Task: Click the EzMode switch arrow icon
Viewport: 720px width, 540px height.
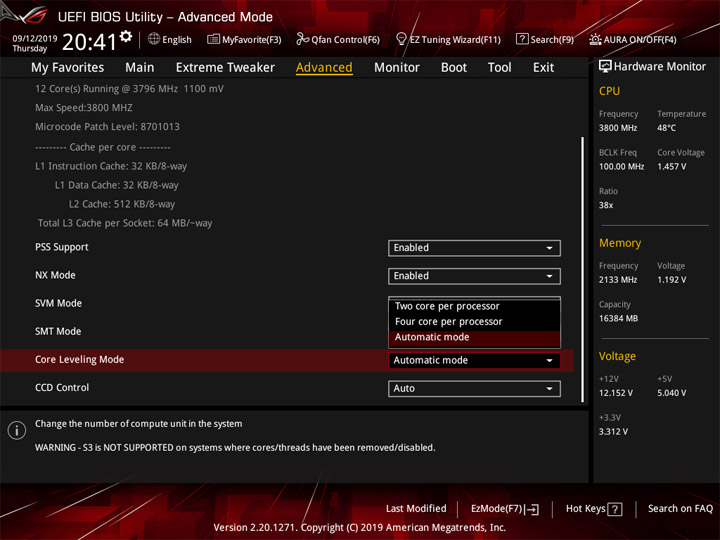Action: (x=532, y=509)
